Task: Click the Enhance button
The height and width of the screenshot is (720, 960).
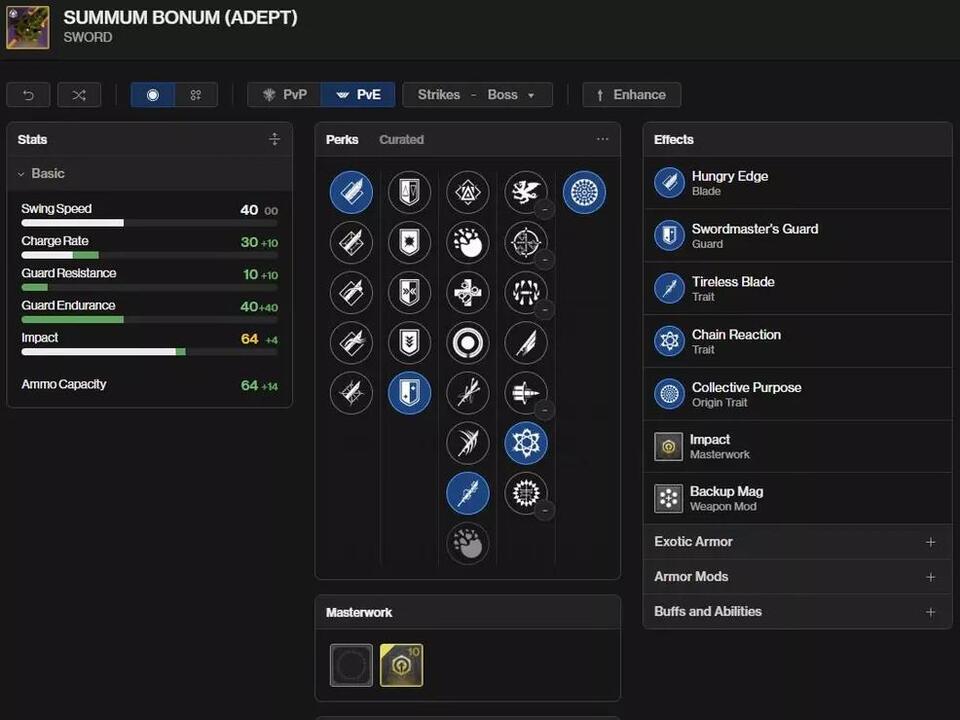Action: [631, 95]
